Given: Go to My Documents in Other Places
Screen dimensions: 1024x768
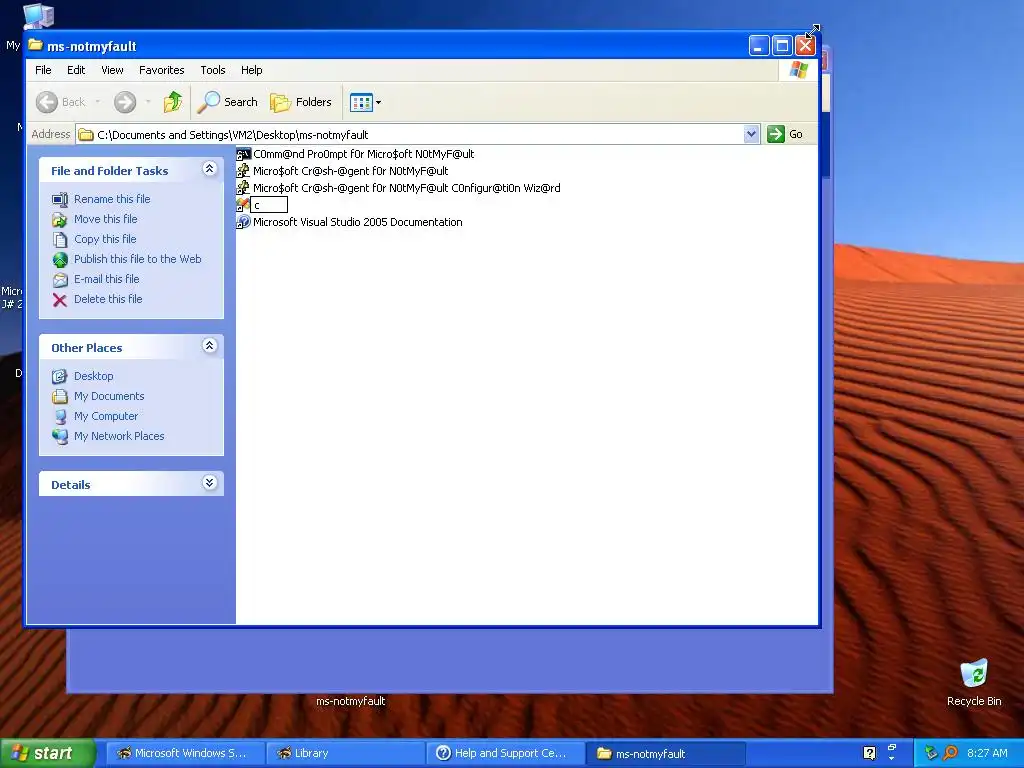Looking at the screenshot, I should click(x=109, y=396).
